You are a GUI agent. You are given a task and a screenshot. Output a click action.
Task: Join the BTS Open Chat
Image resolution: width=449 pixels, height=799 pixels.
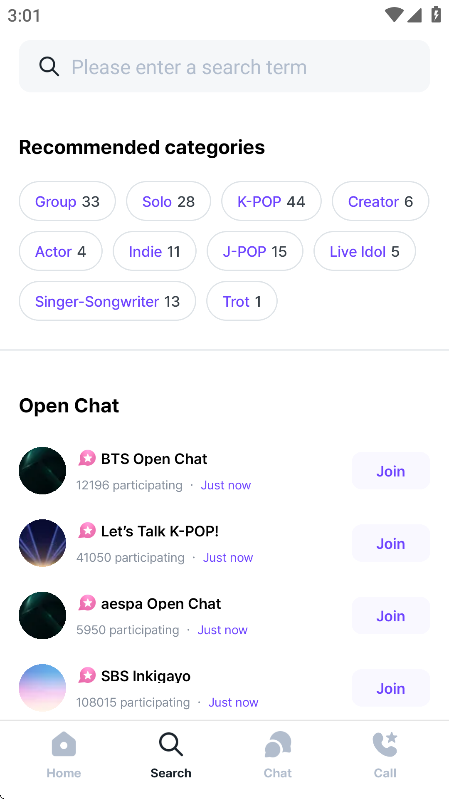coord(391,471)
